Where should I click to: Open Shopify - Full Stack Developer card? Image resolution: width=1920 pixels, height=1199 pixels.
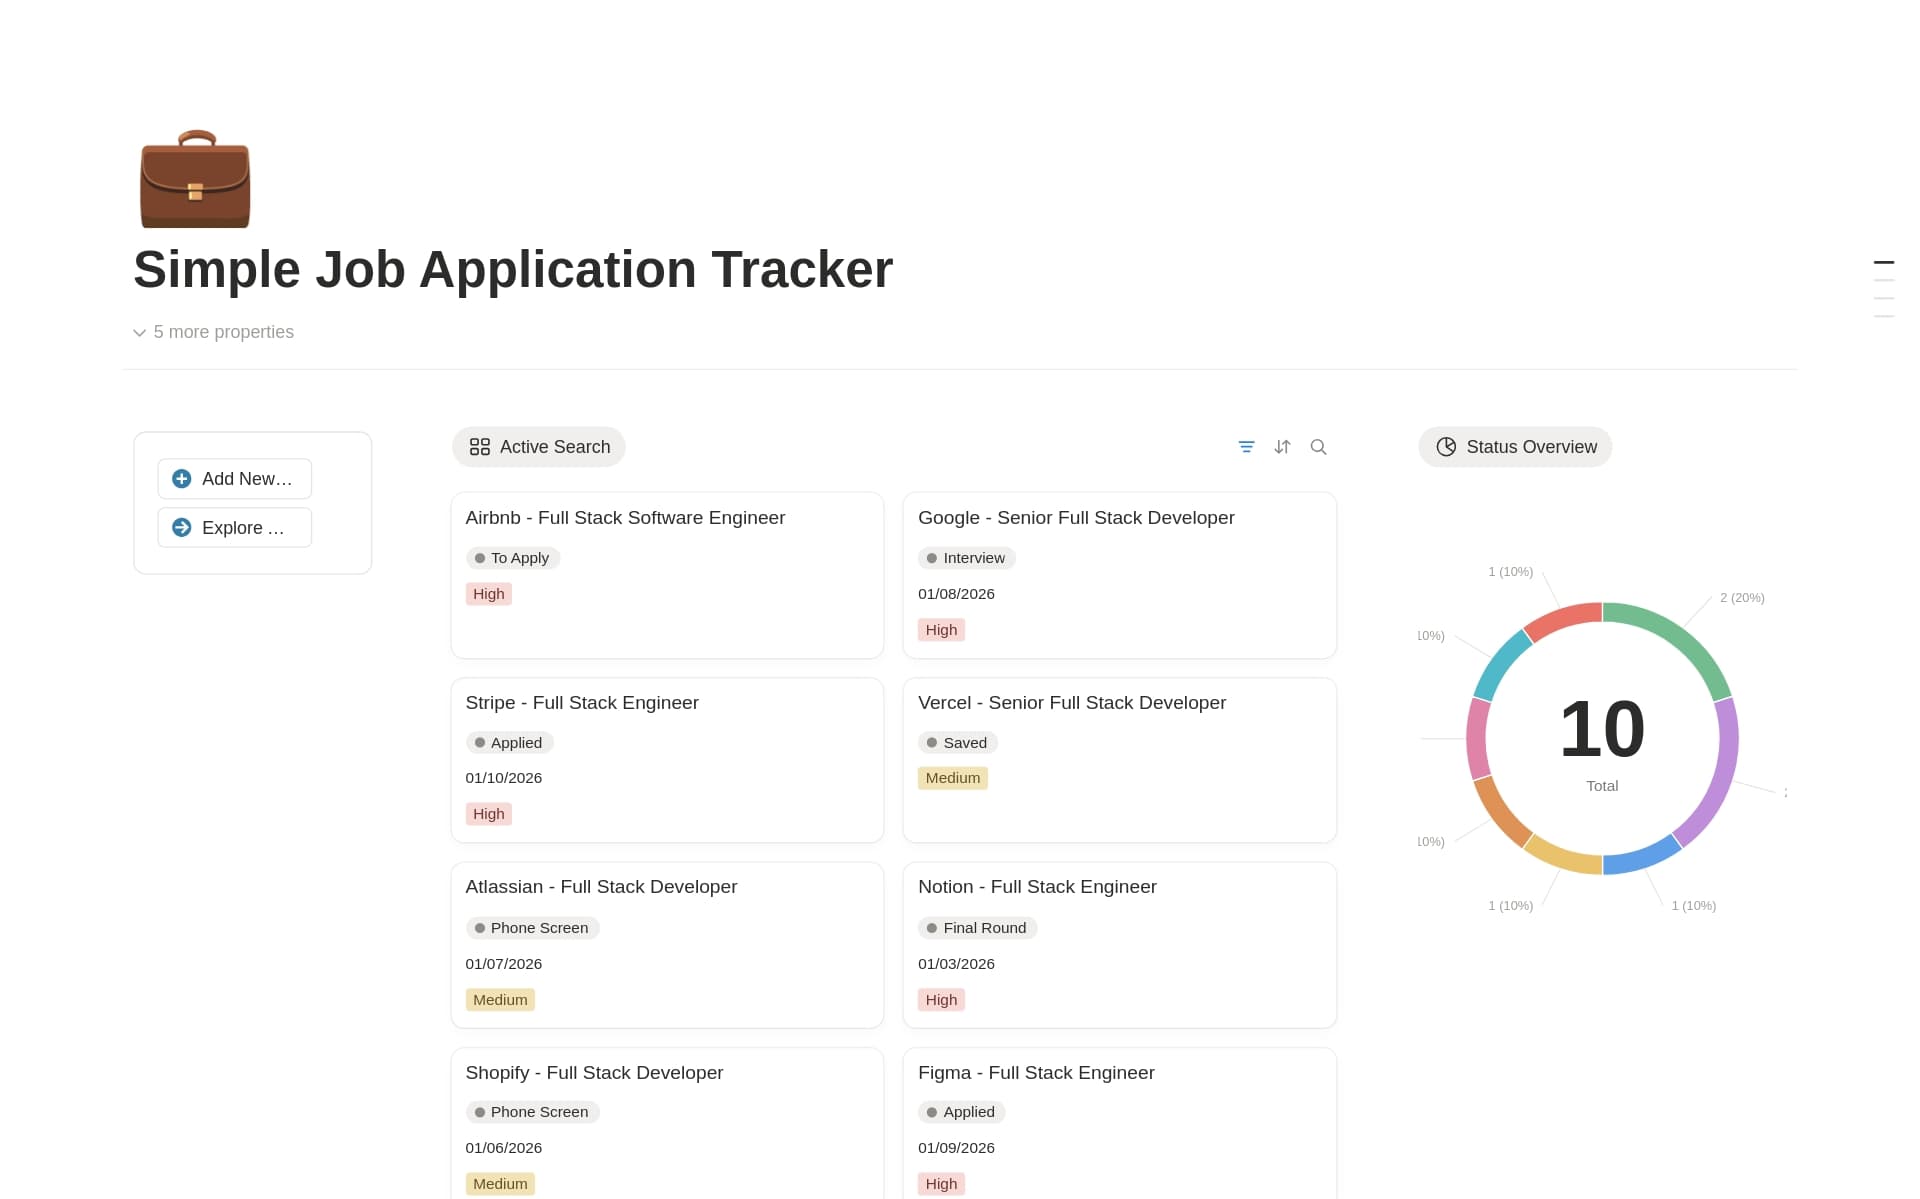(667, 1123)
